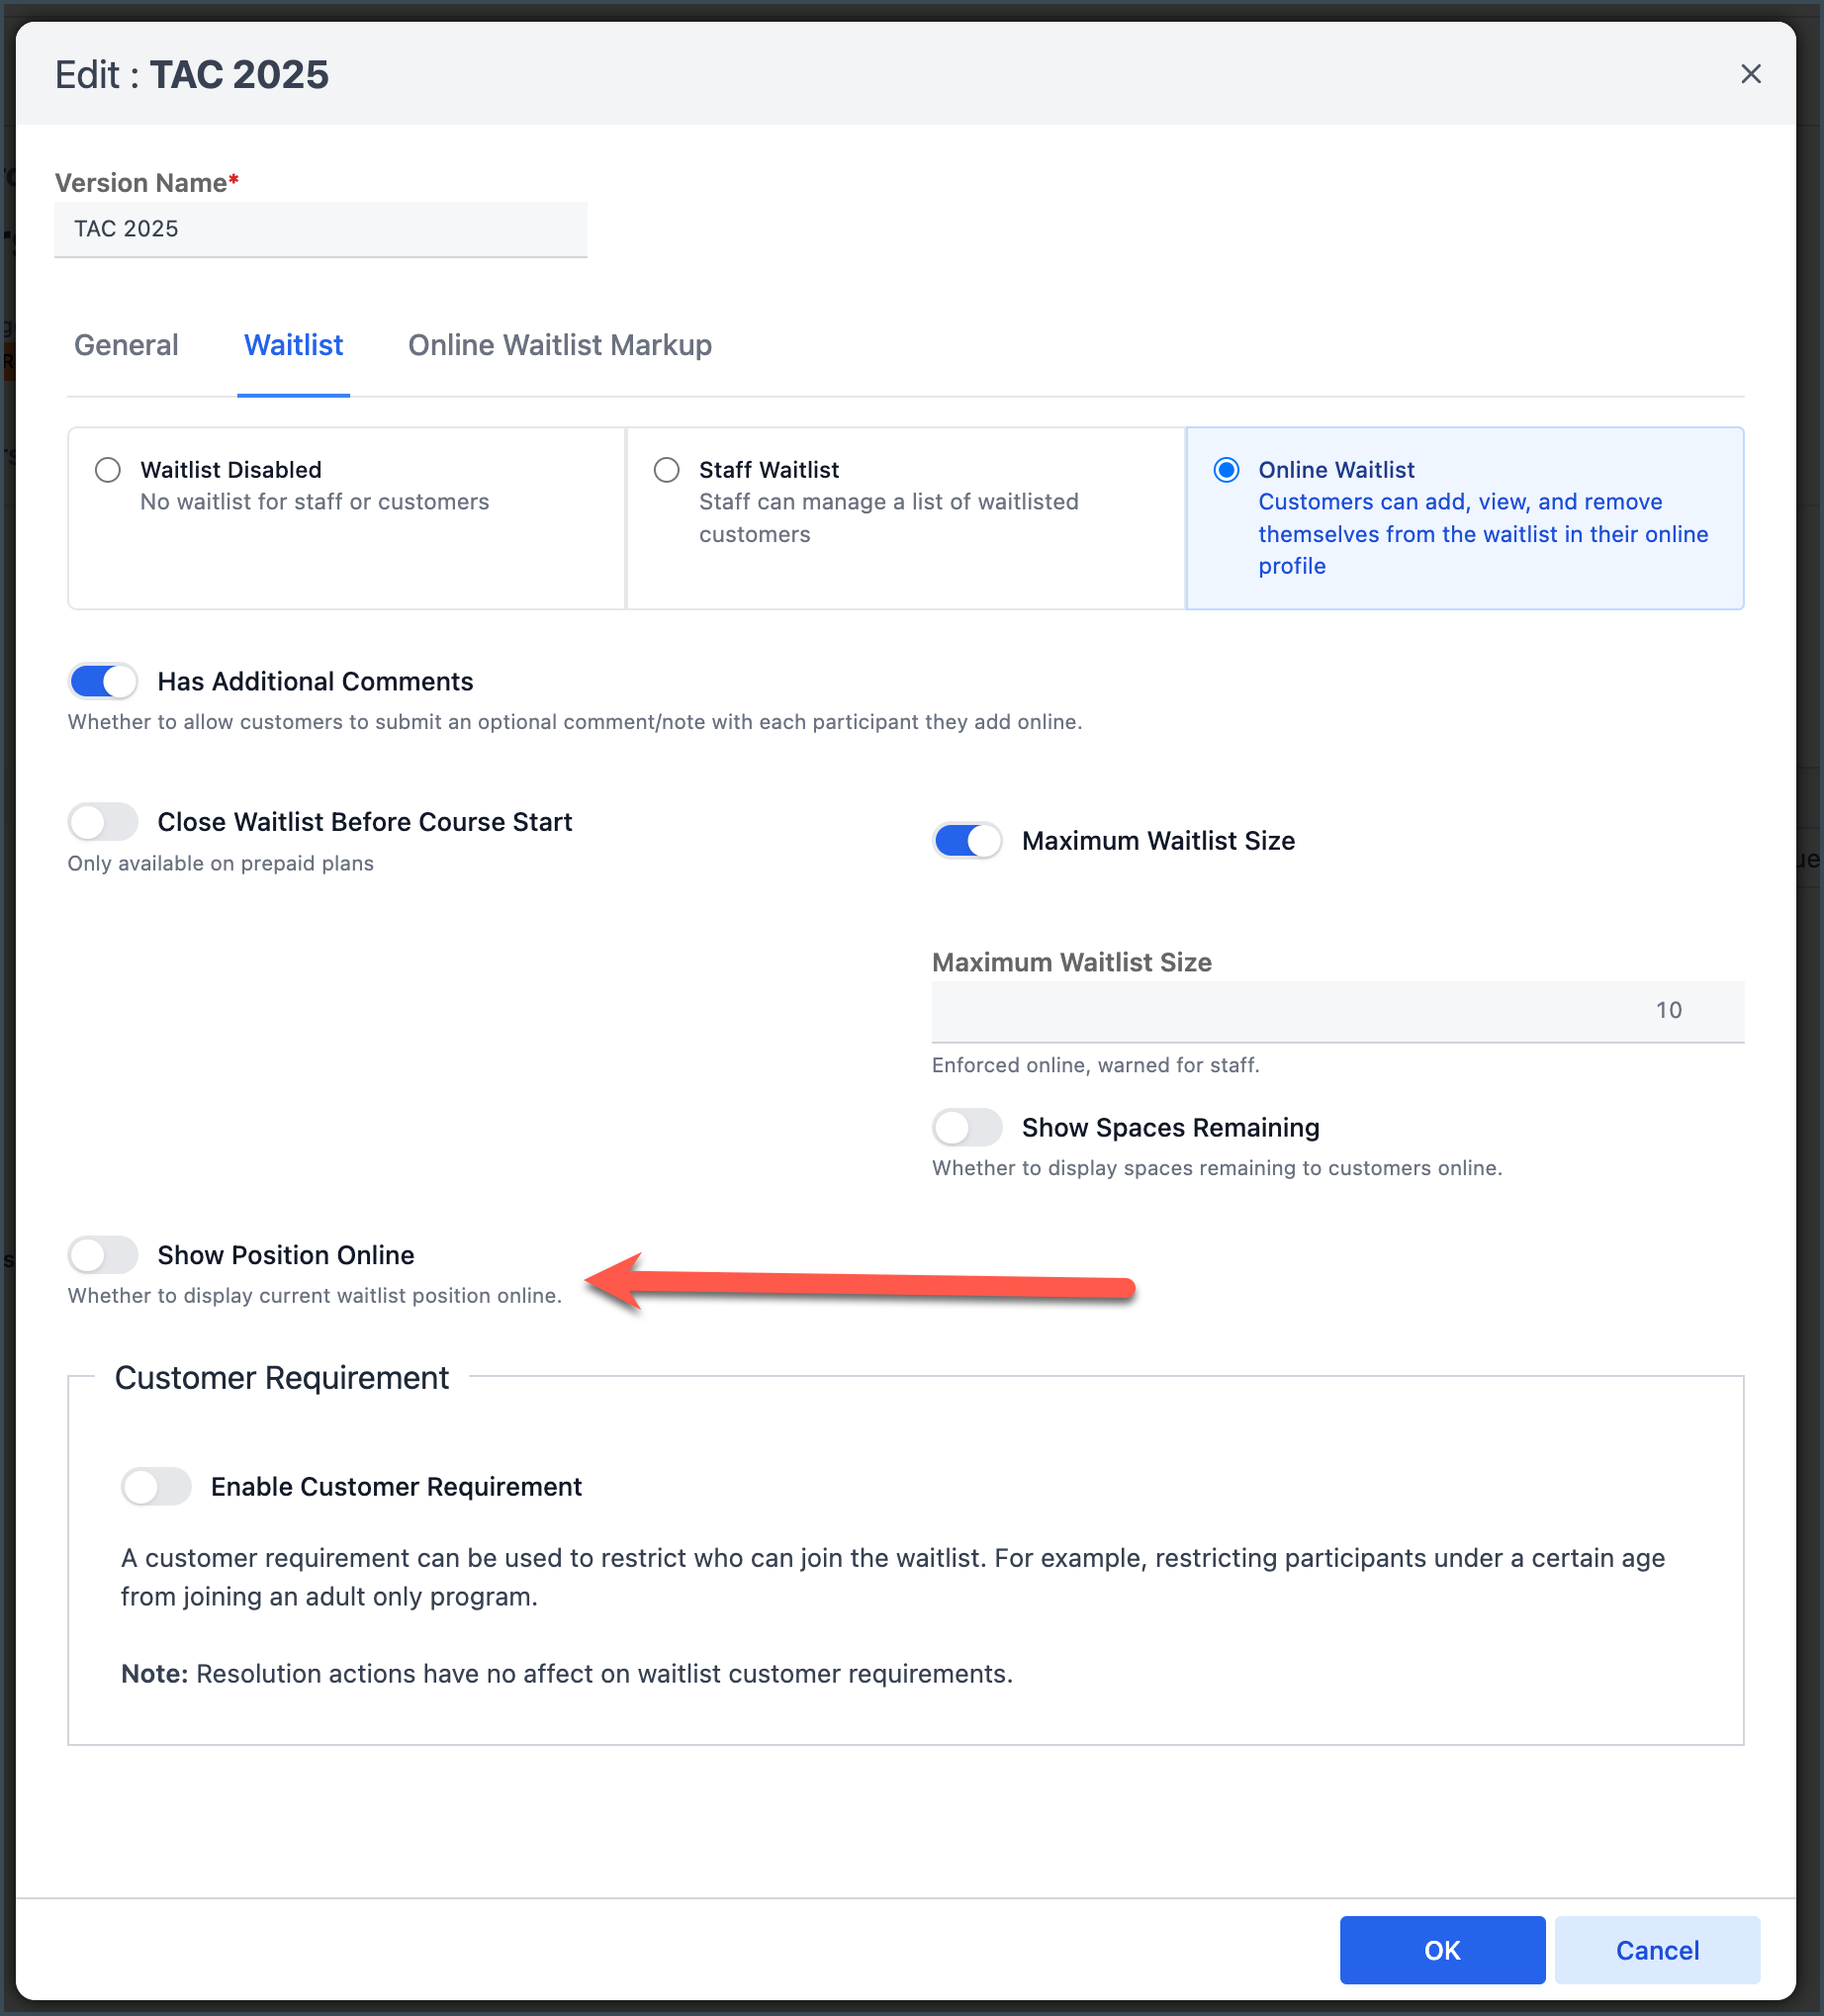Switch to the General tab
The width and height of the screenshot is (1824, 2016).
click(126, 345)
